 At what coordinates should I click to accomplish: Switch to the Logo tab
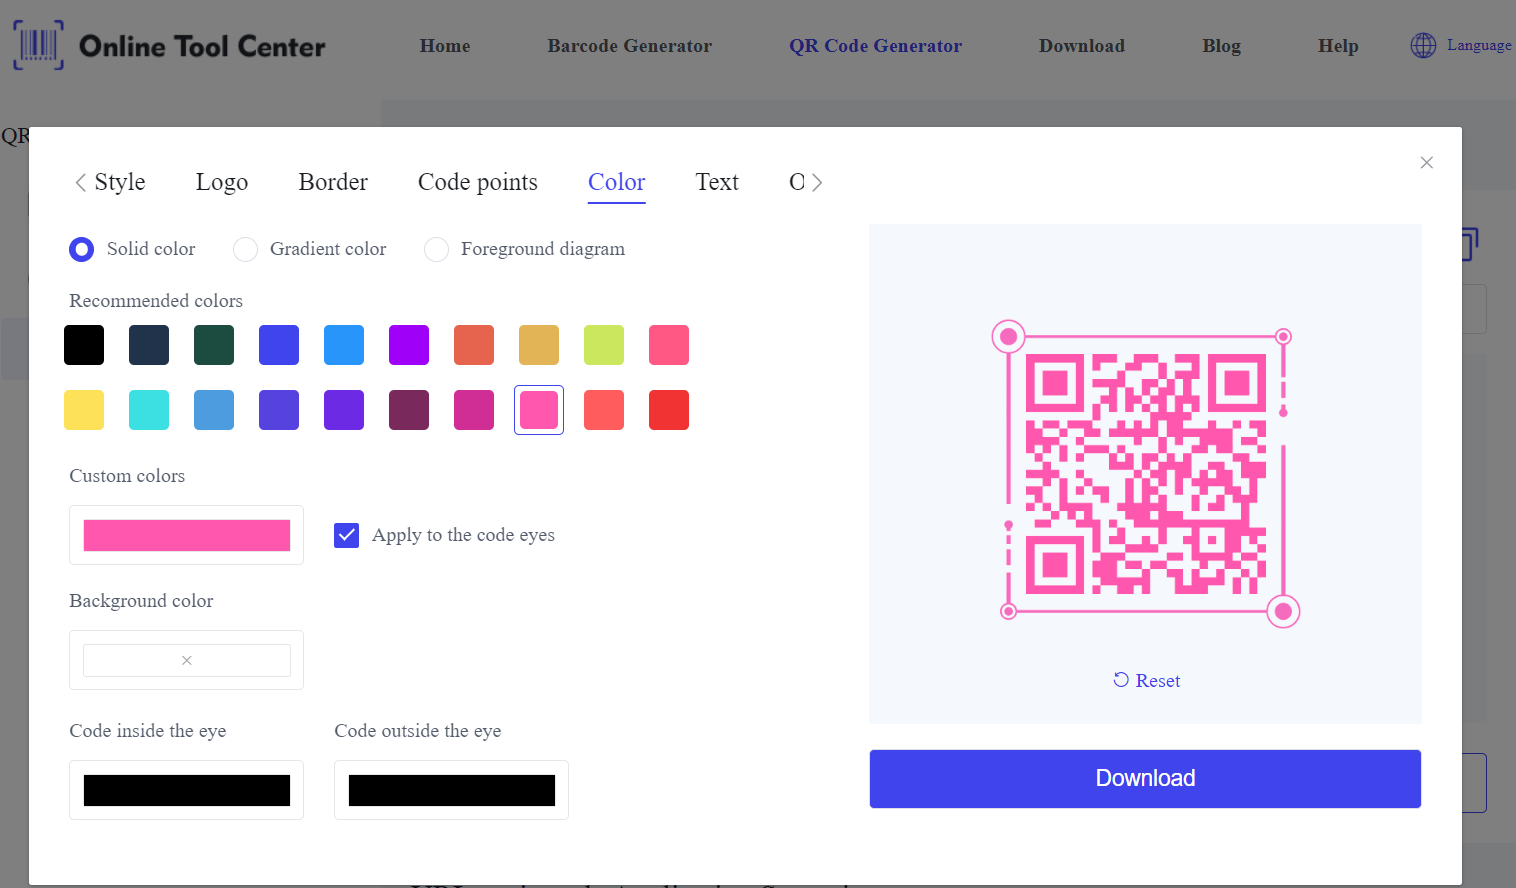(x=222, y=182)
